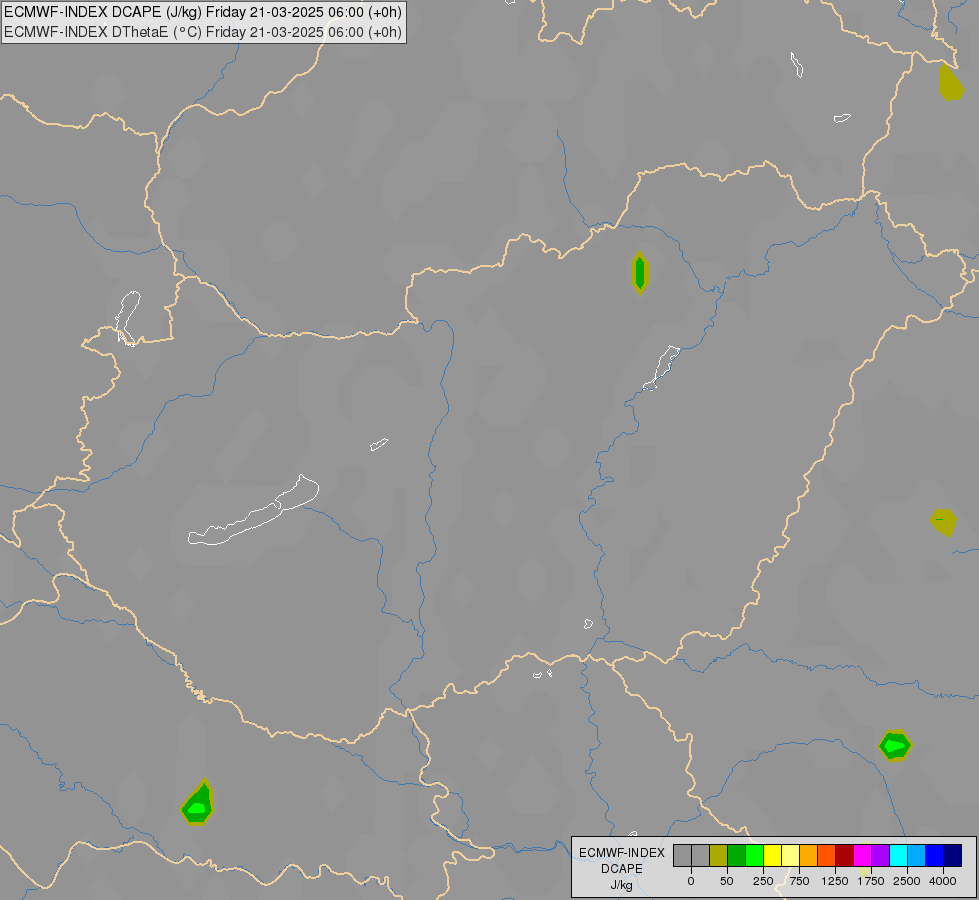Choose the light blue legend swatch
The width and height of the screenshot is (979, 900).
(x=917, y=856)
